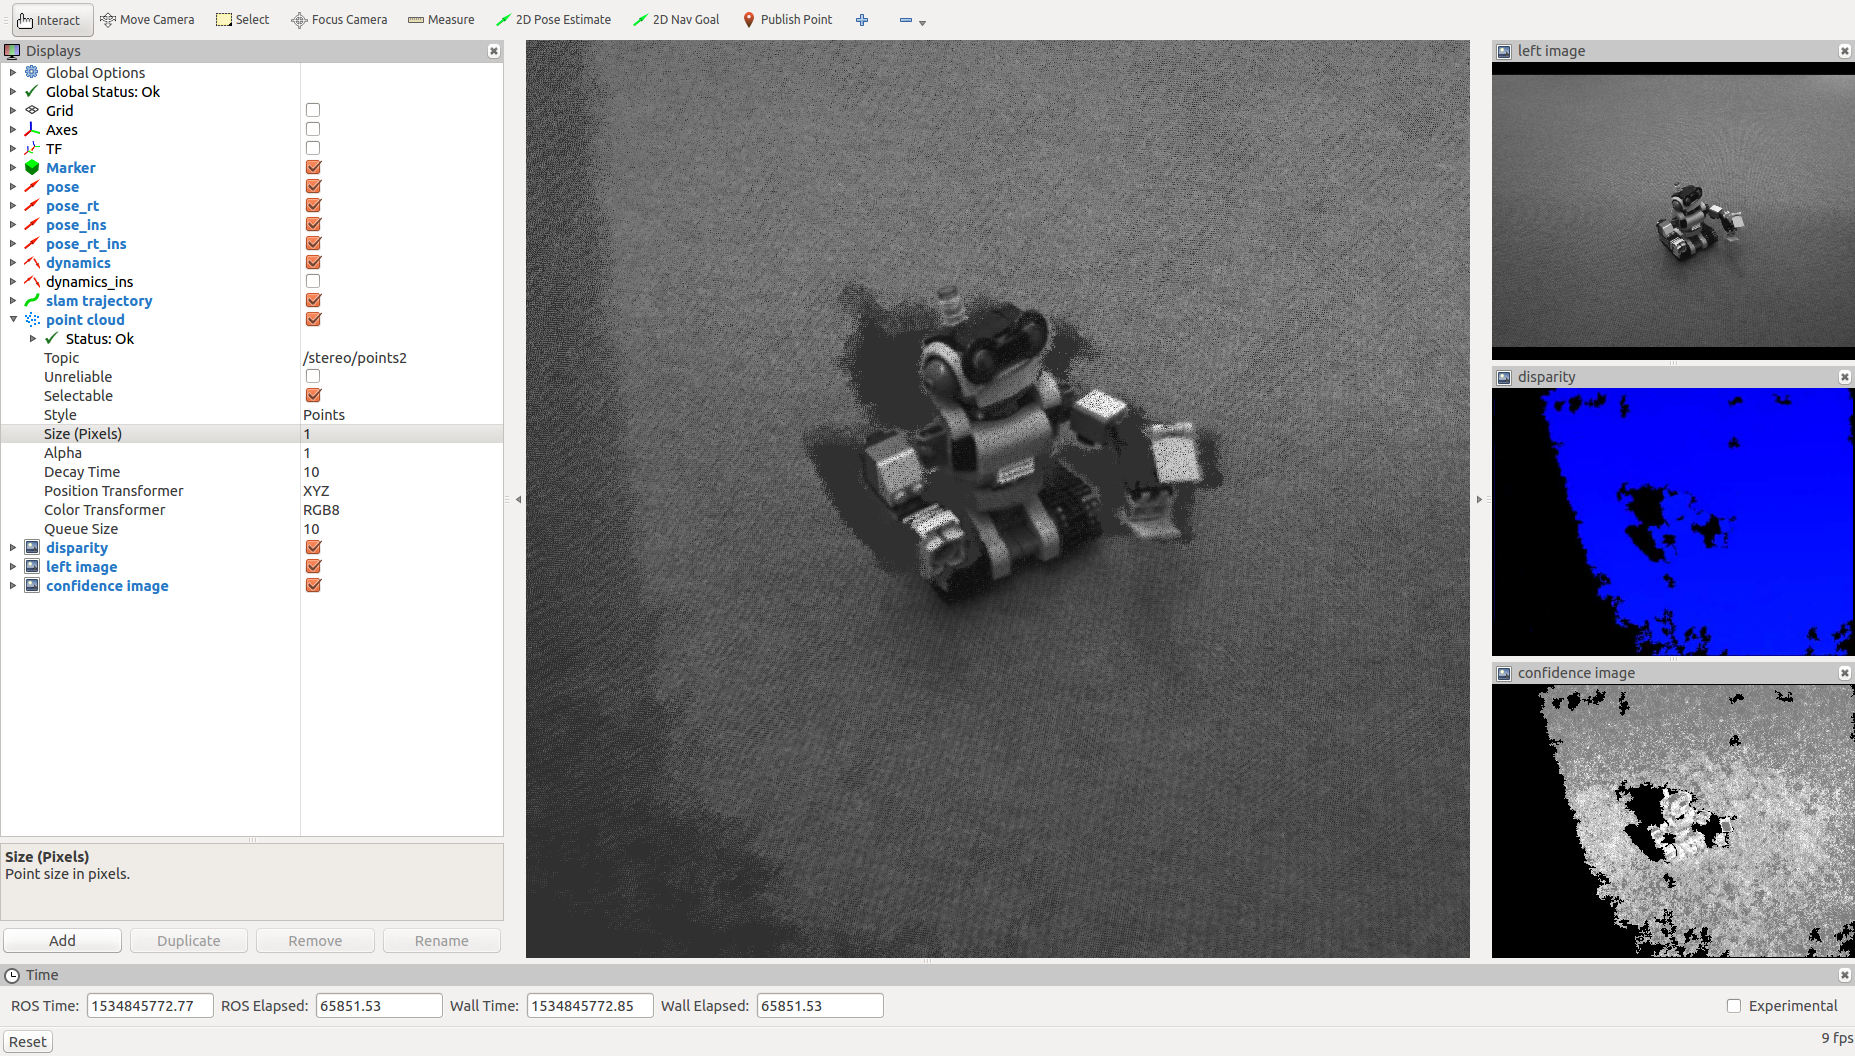Image resolution: width=1855 pixels, height=1056 pixels.
Task: Open the toolbar minus dropdown arrow
Action: [x=922, y=22]
